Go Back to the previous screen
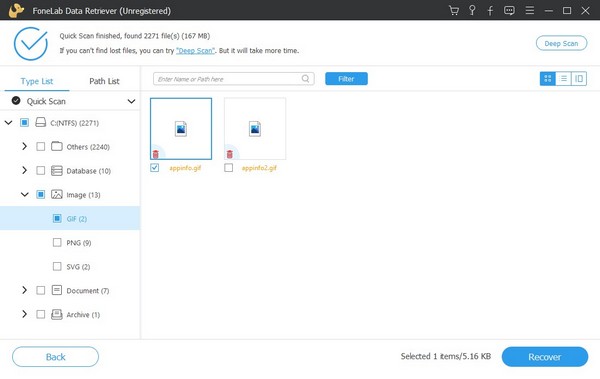The width and height of the screenshot is (600, 379). [55, 357]
